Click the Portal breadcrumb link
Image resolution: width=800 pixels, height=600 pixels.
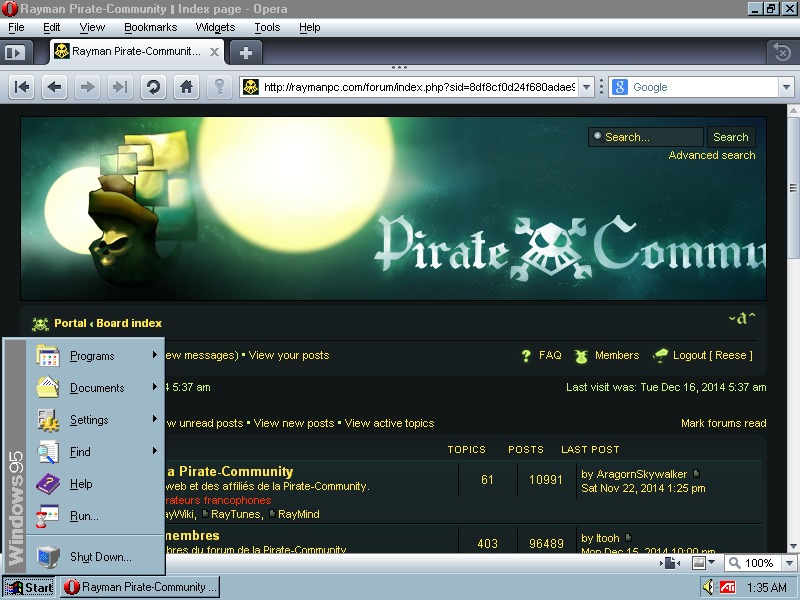click(70, 323)
